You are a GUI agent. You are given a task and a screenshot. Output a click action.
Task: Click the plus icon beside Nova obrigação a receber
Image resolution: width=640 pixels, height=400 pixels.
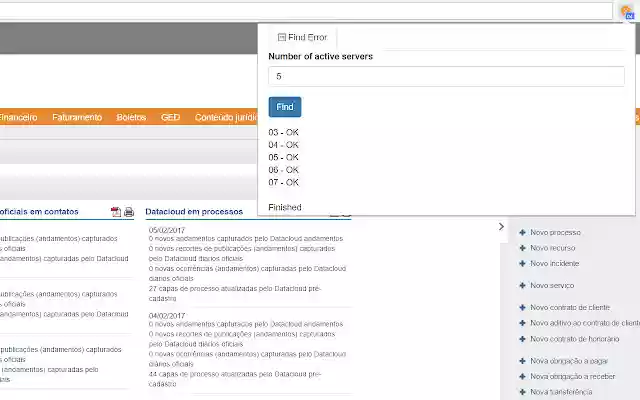(x=522, y=377)
